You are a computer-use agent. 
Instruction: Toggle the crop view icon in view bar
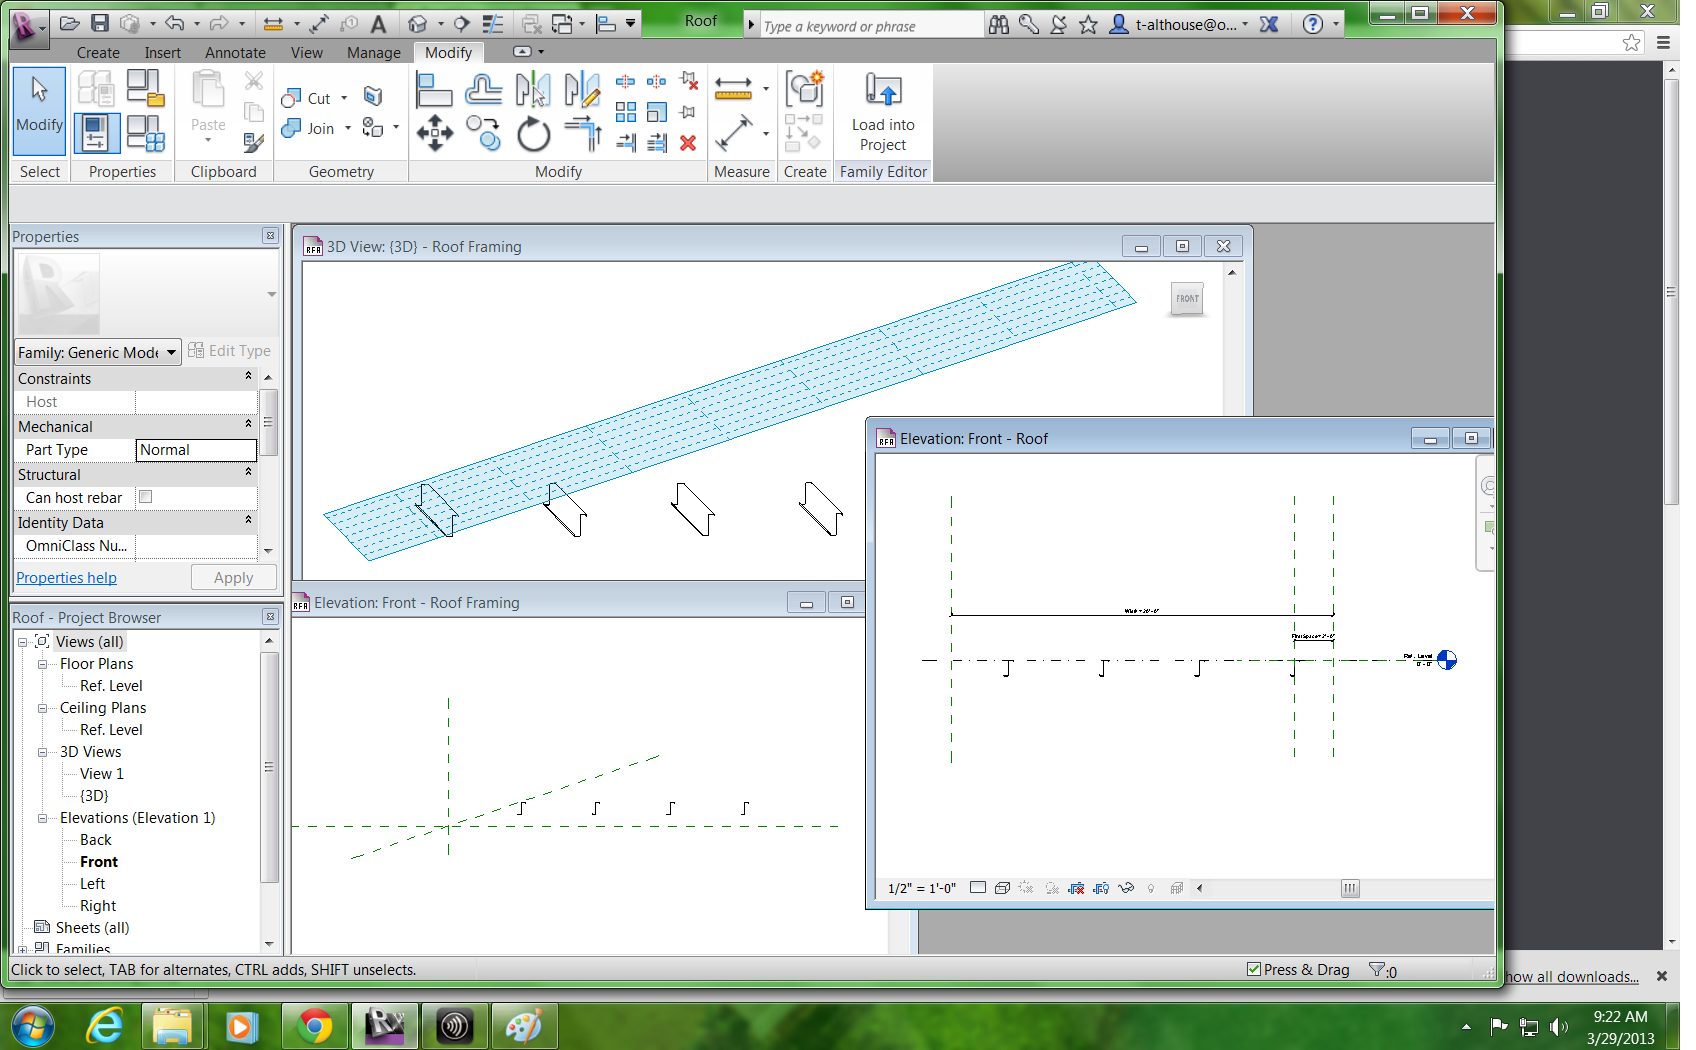[x=1076, y=888]
